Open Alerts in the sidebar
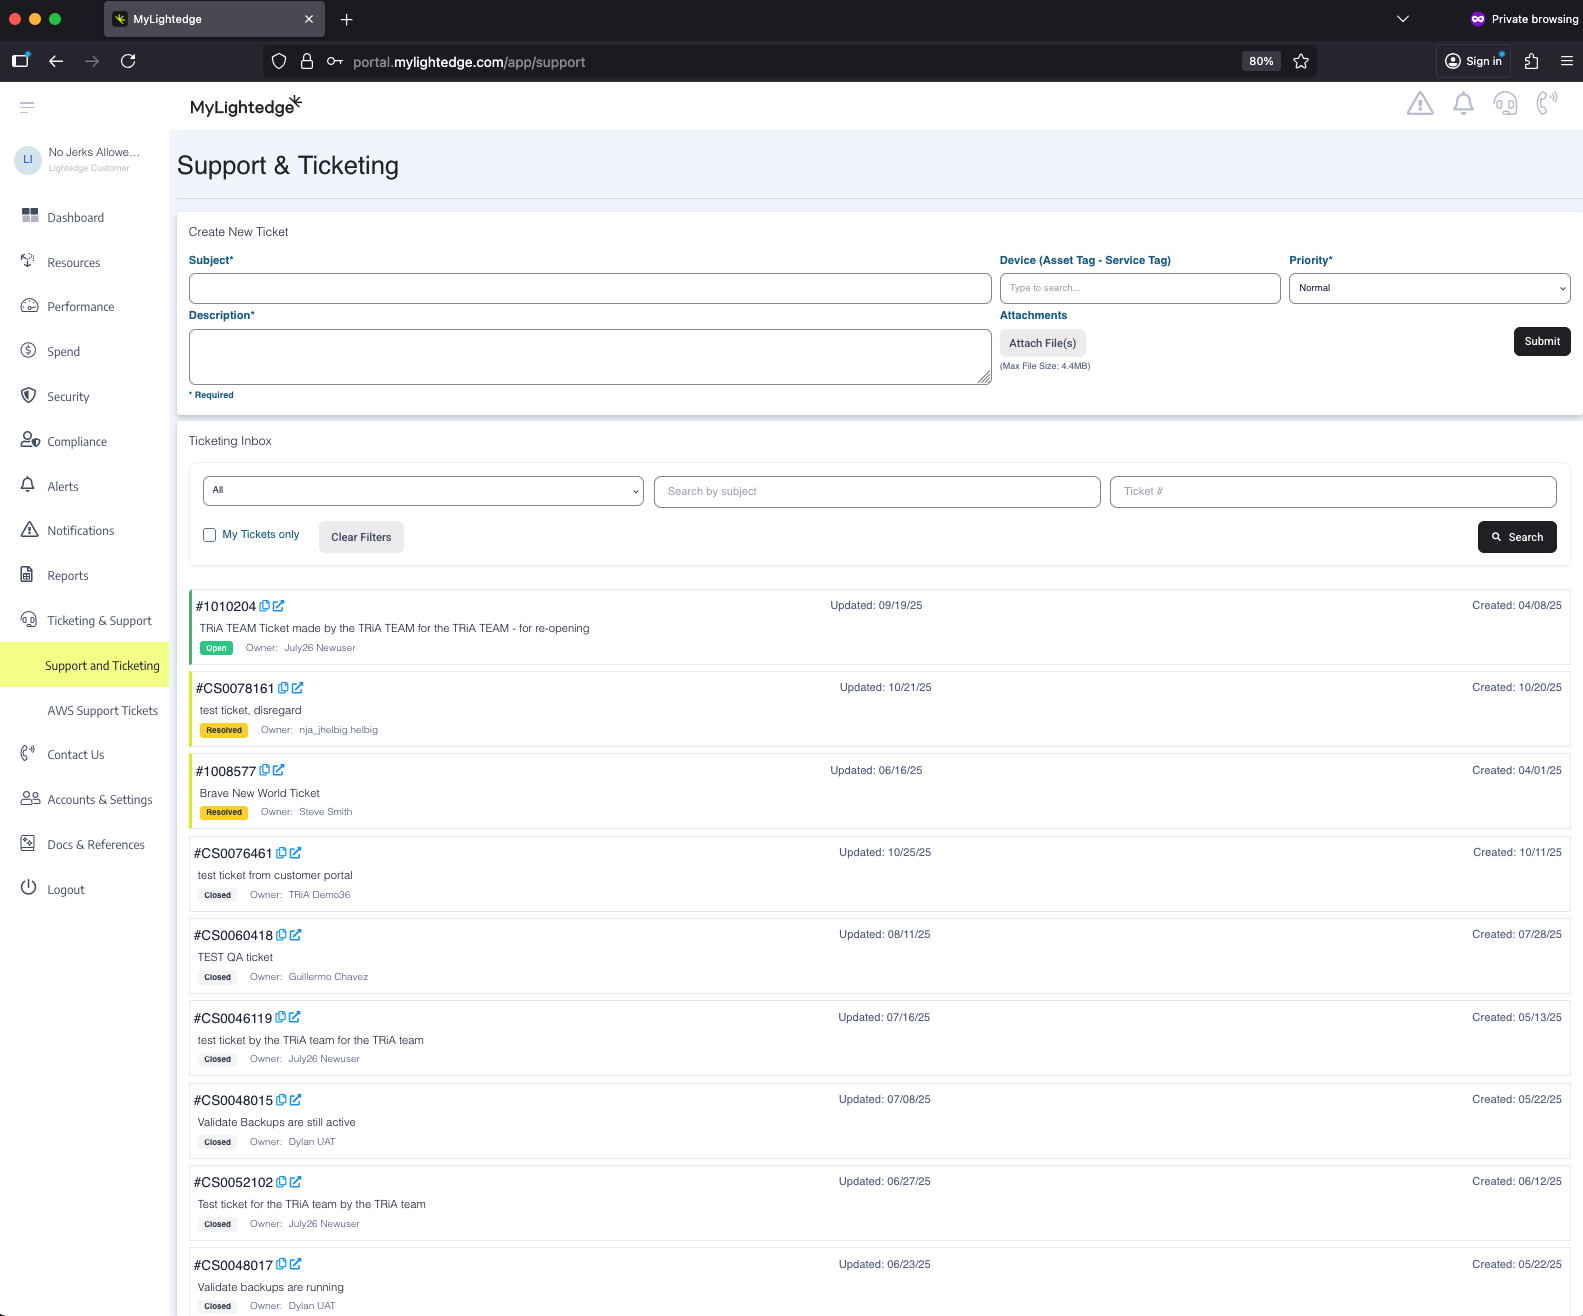 click(62, 487)
